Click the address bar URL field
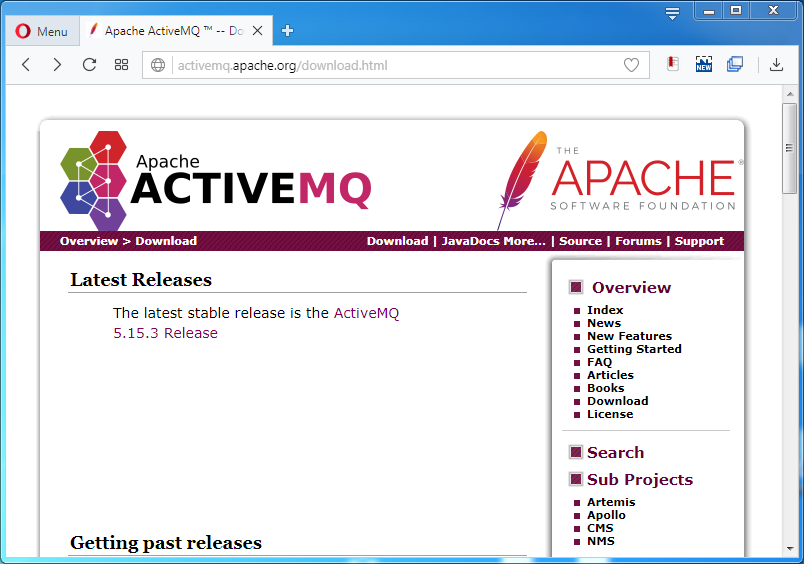Viewport: 804px width, 564px height. tap(395, 65)
